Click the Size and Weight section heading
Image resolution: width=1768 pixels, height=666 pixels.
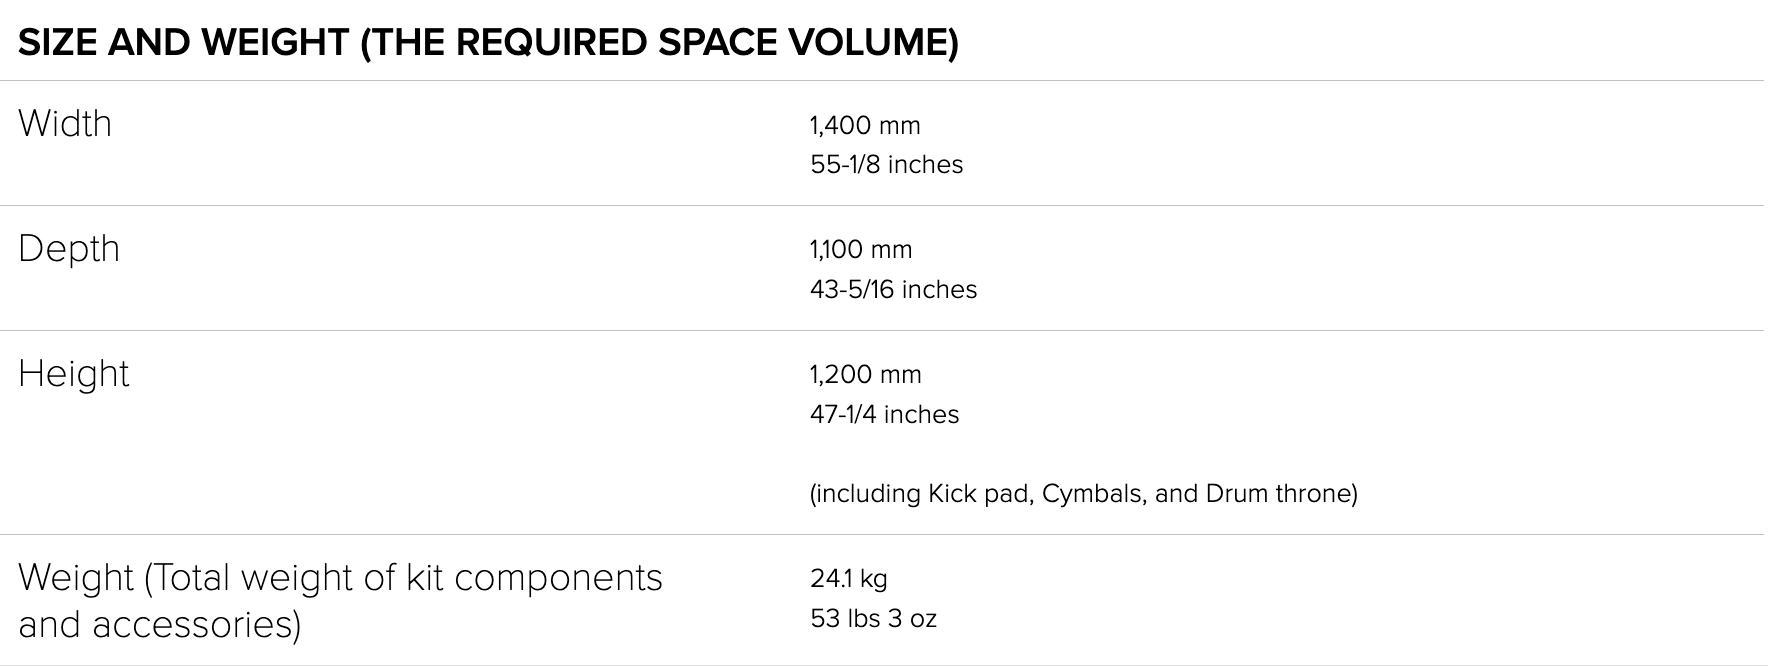pyautogui.click(x=488, y=43)
